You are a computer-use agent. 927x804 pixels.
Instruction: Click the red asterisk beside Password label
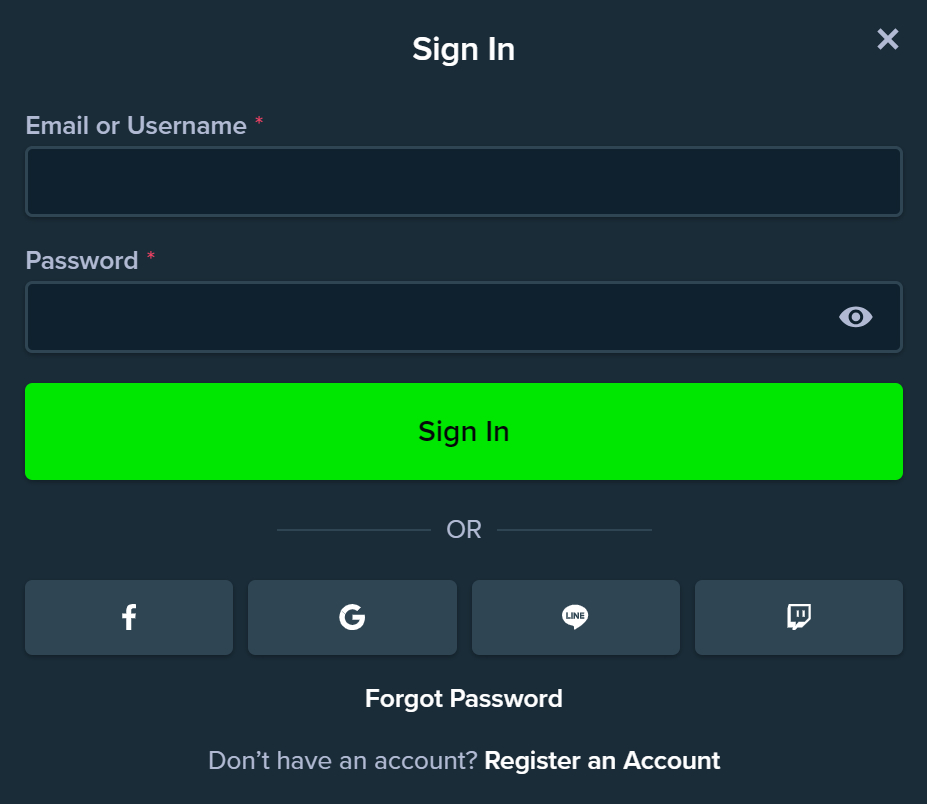151,257
